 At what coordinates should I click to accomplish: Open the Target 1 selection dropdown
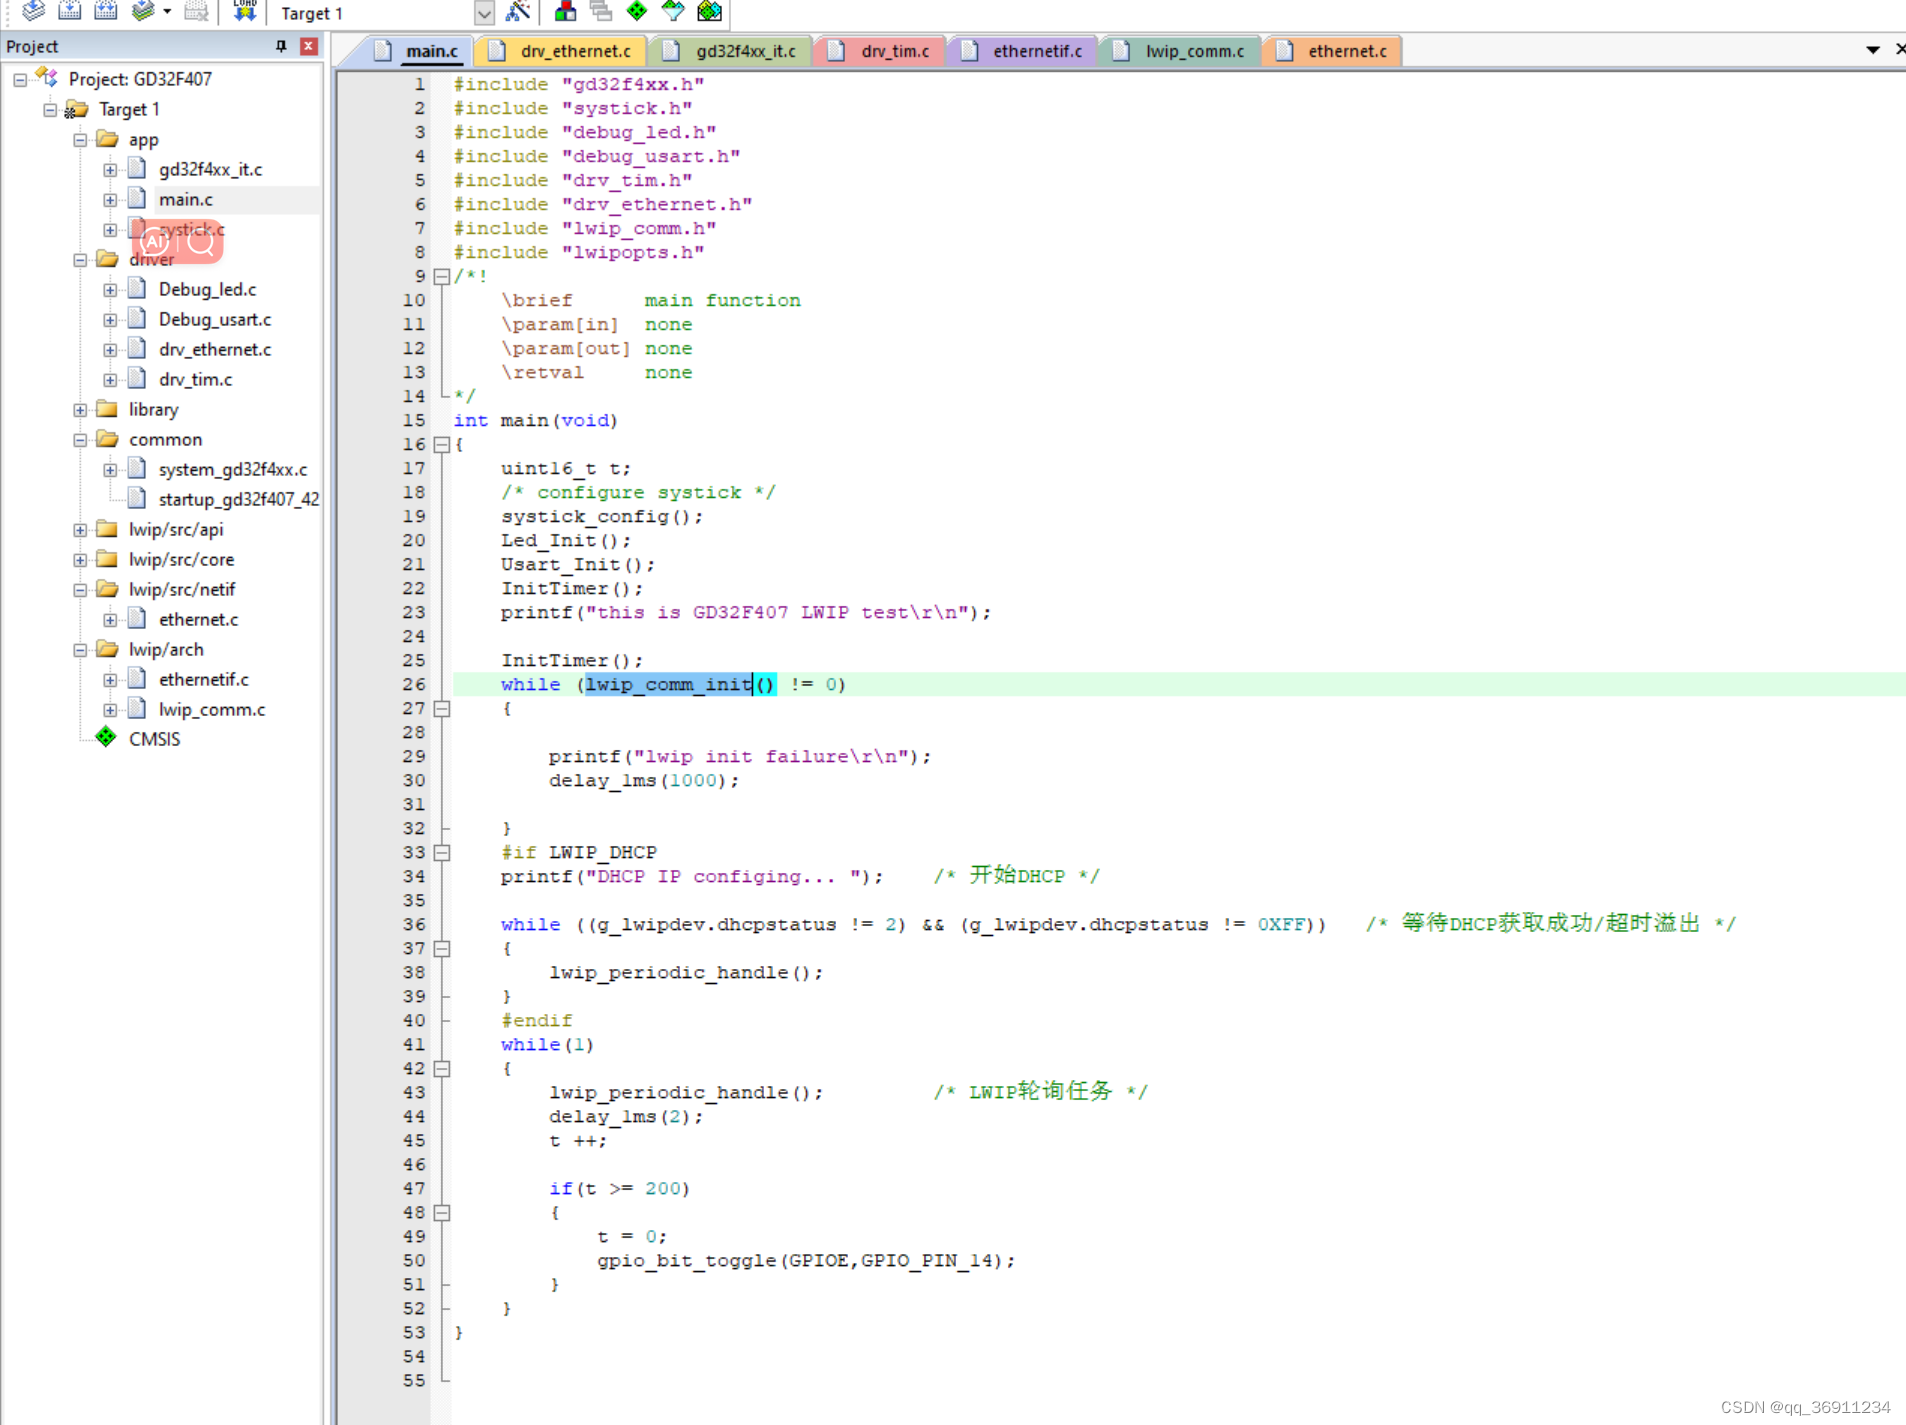click(484, 13)
